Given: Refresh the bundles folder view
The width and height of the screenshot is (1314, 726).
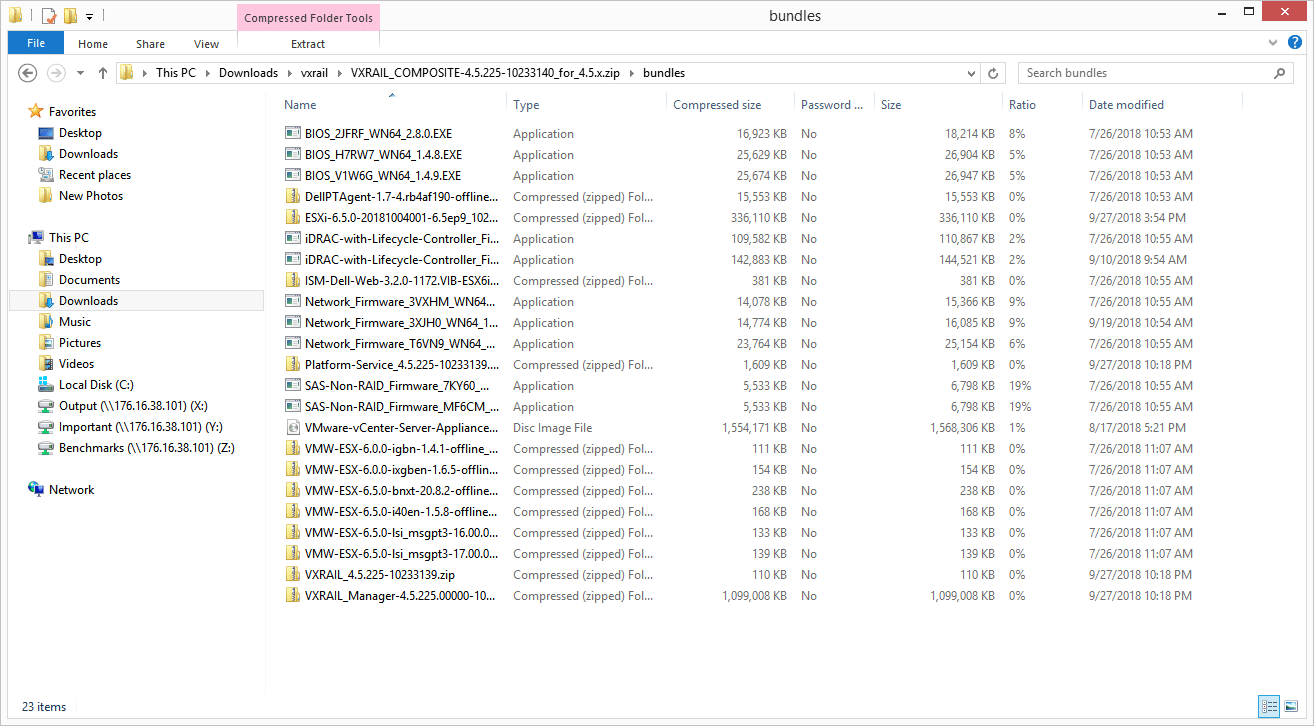Looking at the screenshot, I should (x=993, y=73).
